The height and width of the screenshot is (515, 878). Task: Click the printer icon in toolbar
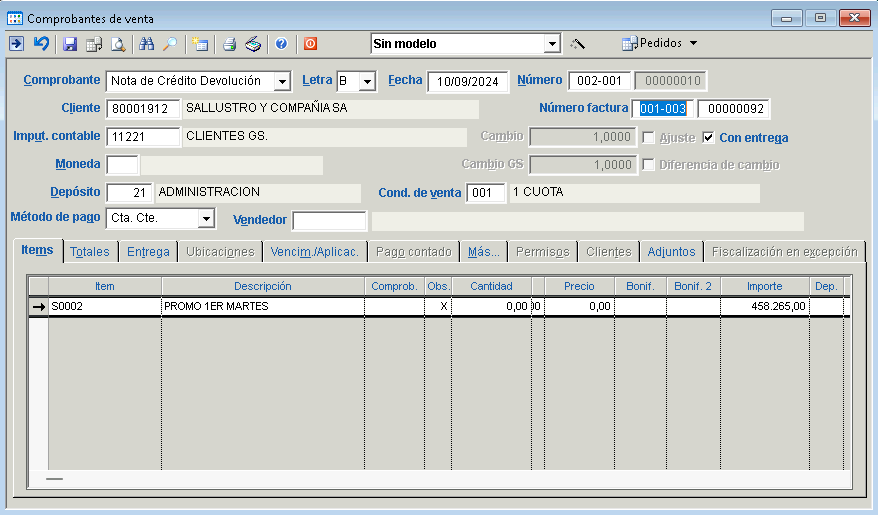click(x=229, y=44)
